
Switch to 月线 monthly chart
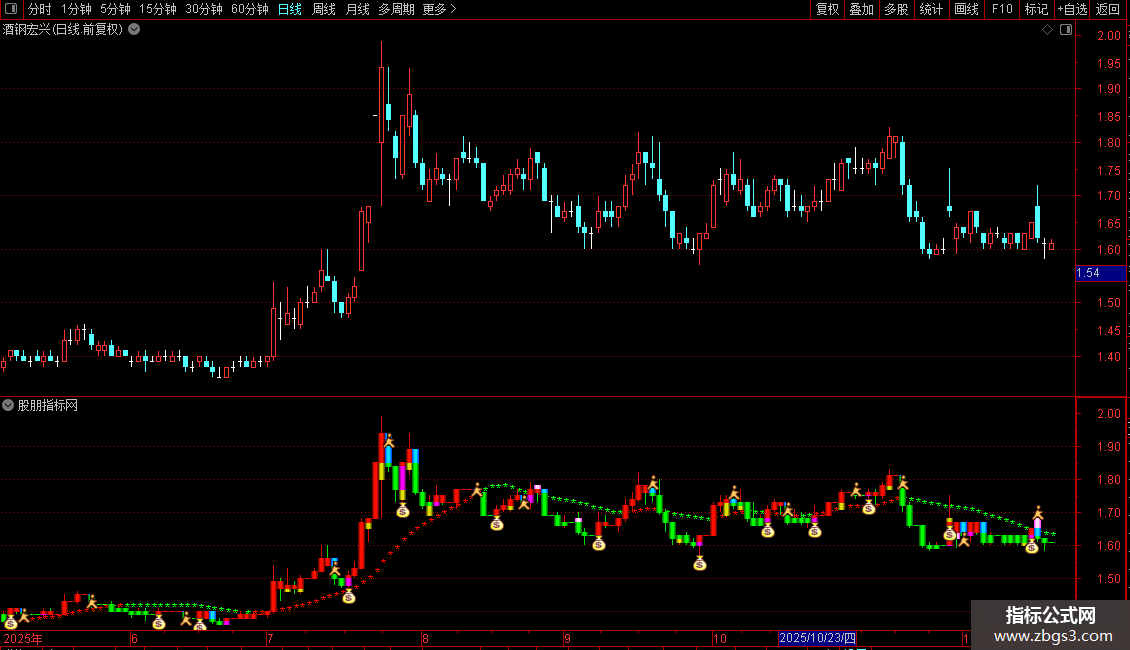[357, 9]
